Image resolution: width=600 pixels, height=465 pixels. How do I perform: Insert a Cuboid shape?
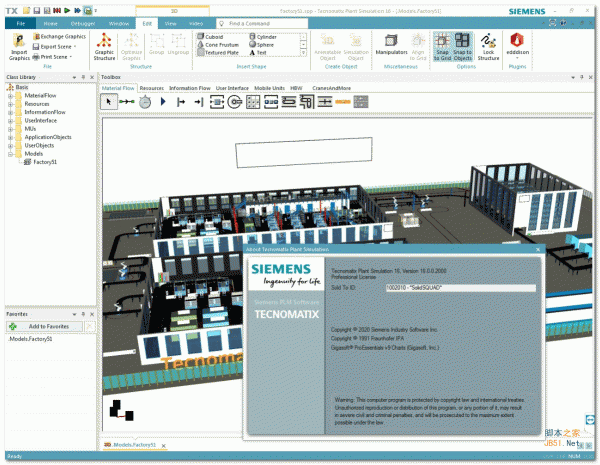tap(213, 36)
